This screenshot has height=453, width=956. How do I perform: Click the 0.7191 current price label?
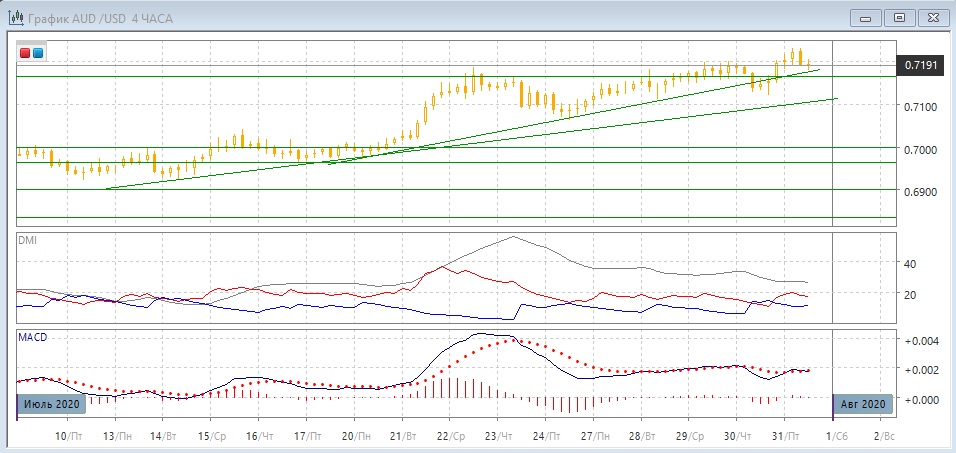click(x=920, y=64)
